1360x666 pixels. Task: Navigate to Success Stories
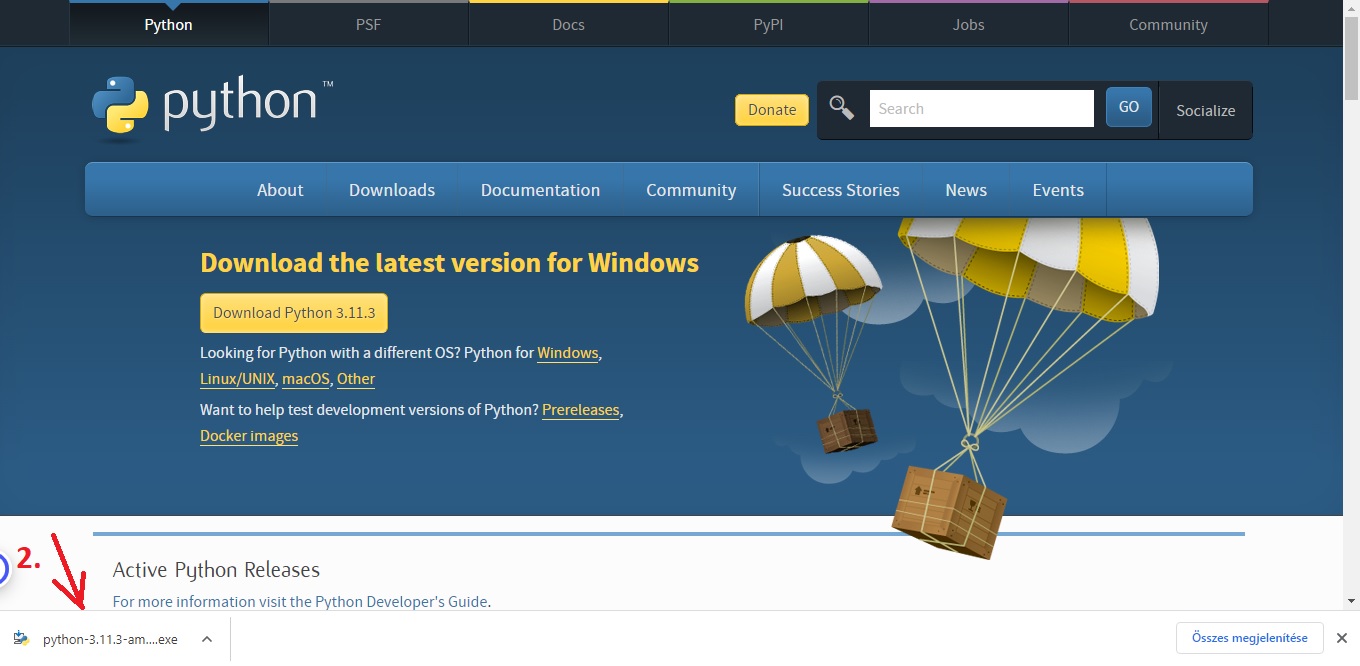[841, 189]
